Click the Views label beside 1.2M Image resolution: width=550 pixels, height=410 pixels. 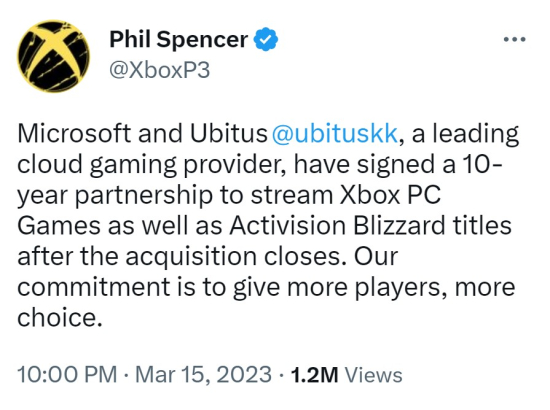tap(374, 375)
